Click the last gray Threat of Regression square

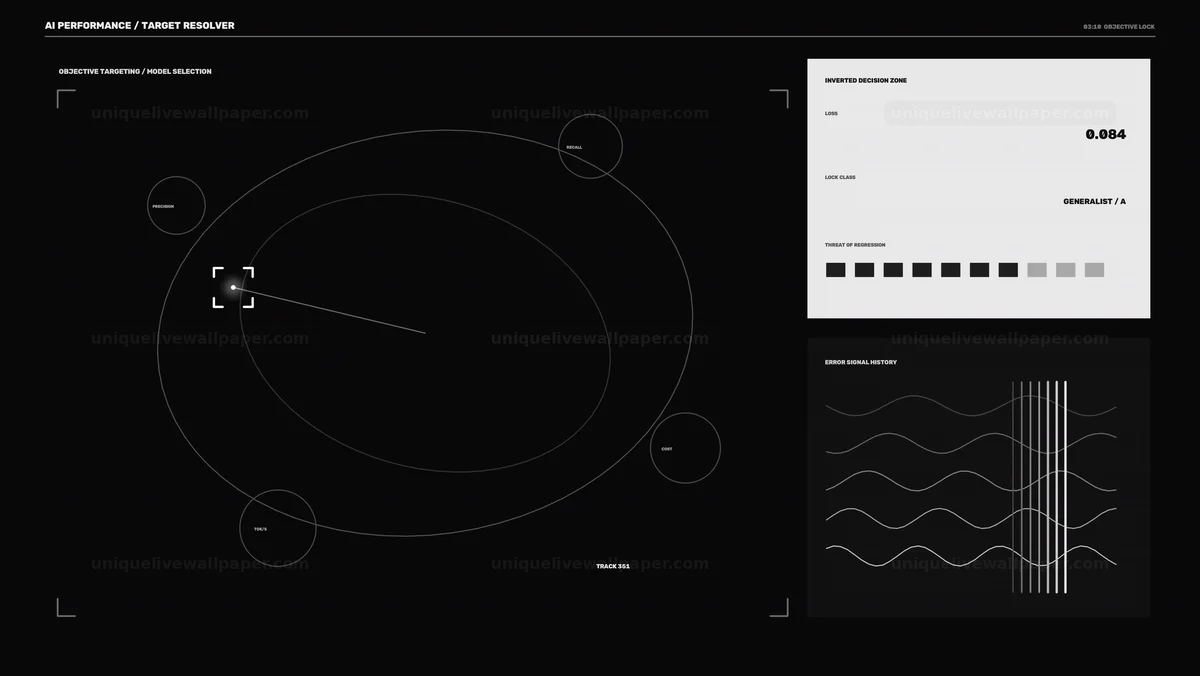[x=1094, y=270]
